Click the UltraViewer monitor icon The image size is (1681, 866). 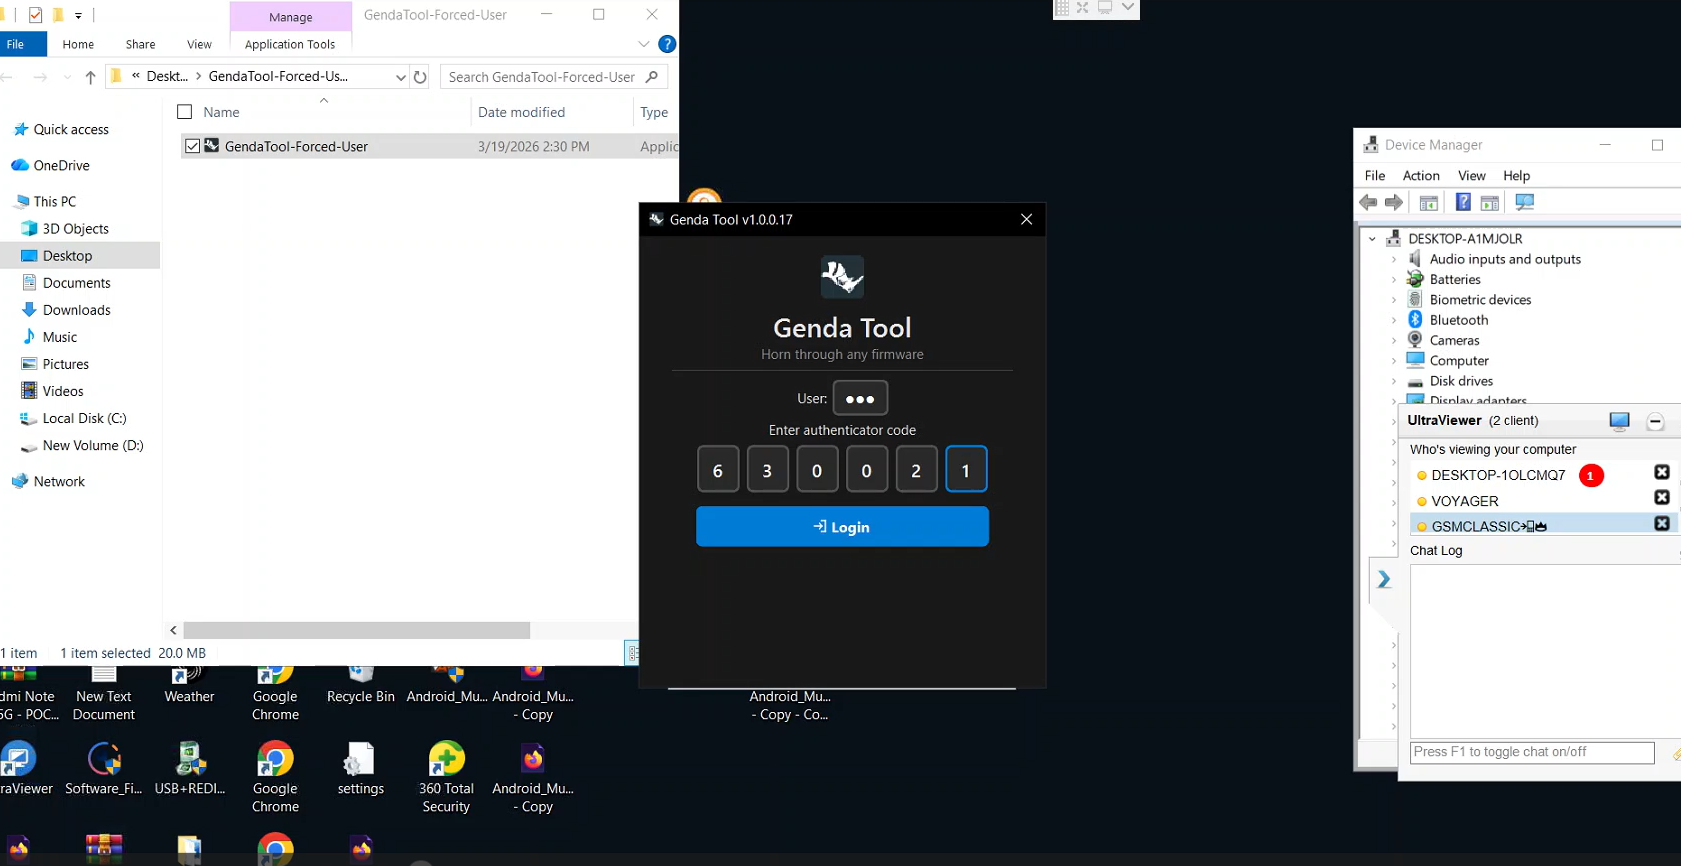pos(1620,421)
